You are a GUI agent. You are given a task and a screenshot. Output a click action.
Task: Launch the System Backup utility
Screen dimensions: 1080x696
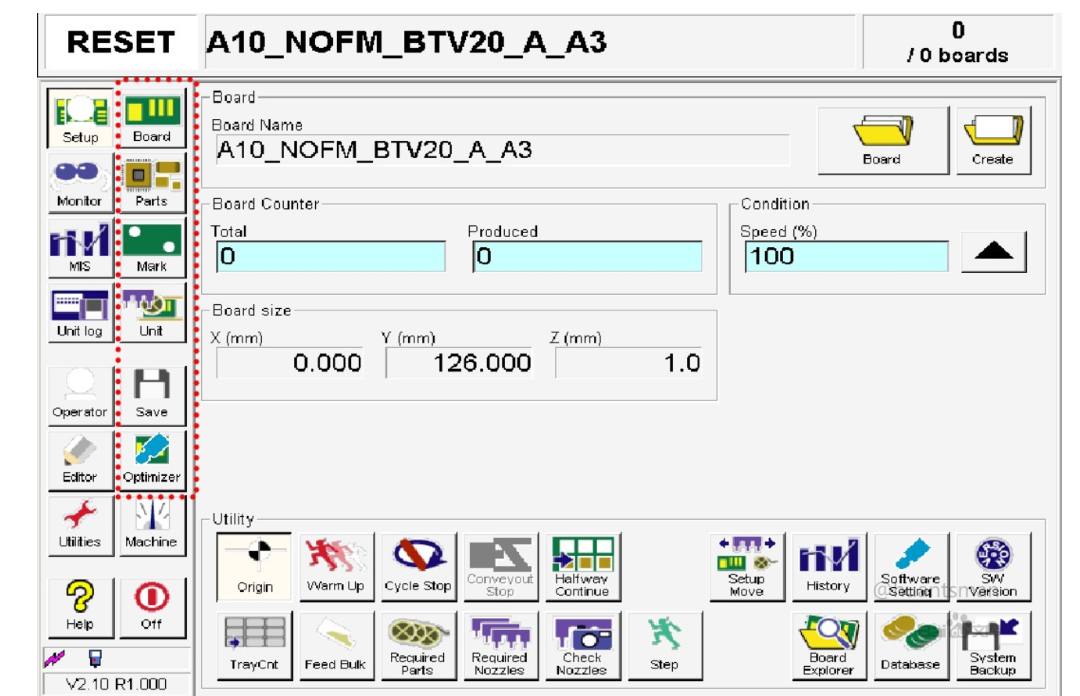click(992, 645)
